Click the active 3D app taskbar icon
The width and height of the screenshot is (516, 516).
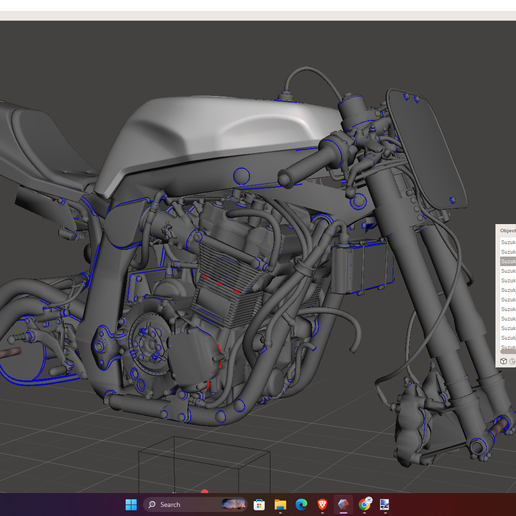pos(343,505)
